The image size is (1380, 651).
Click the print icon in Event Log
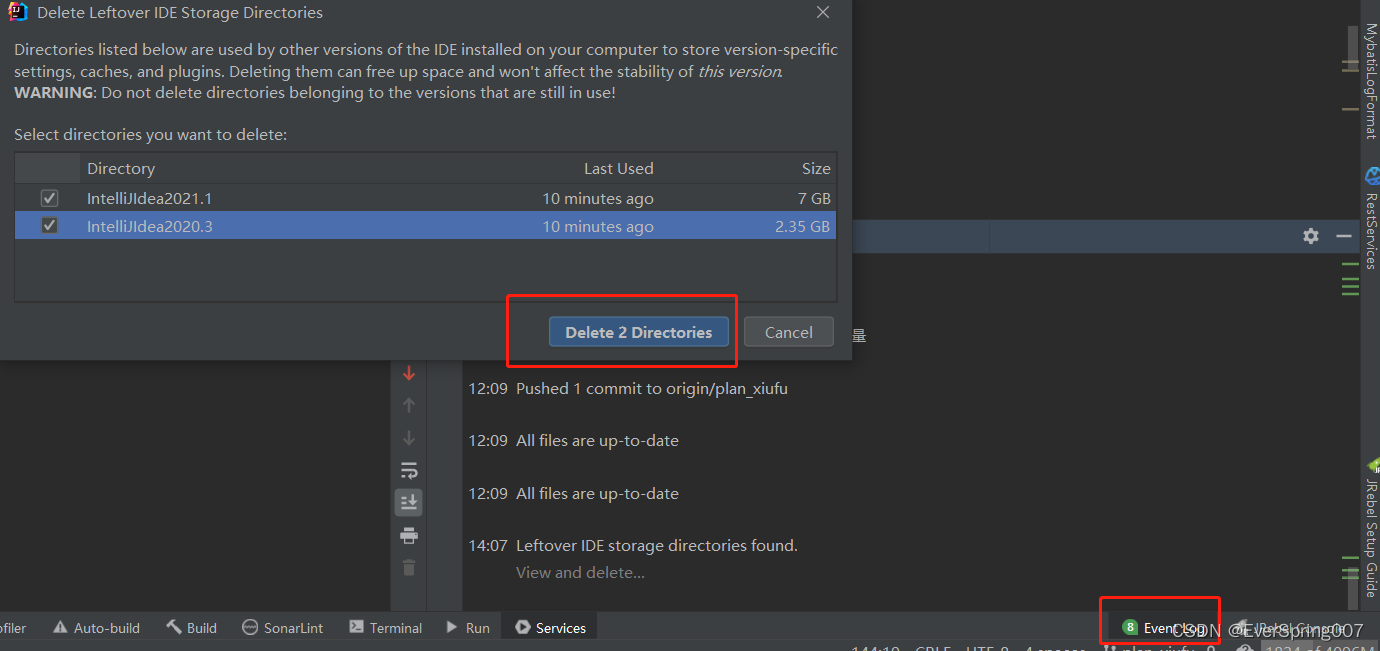click(x=408, y=535)
